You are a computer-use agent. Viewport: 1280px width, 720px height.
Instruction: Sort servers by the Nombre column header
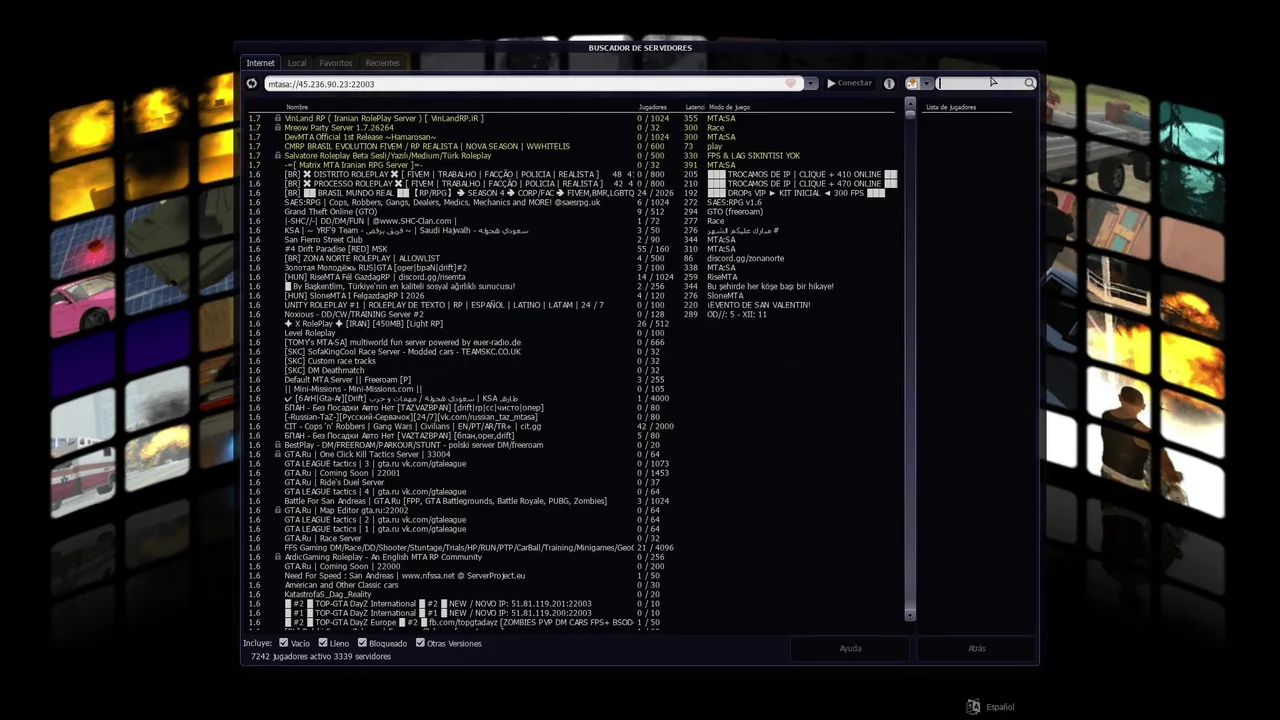tap(297, 107)
